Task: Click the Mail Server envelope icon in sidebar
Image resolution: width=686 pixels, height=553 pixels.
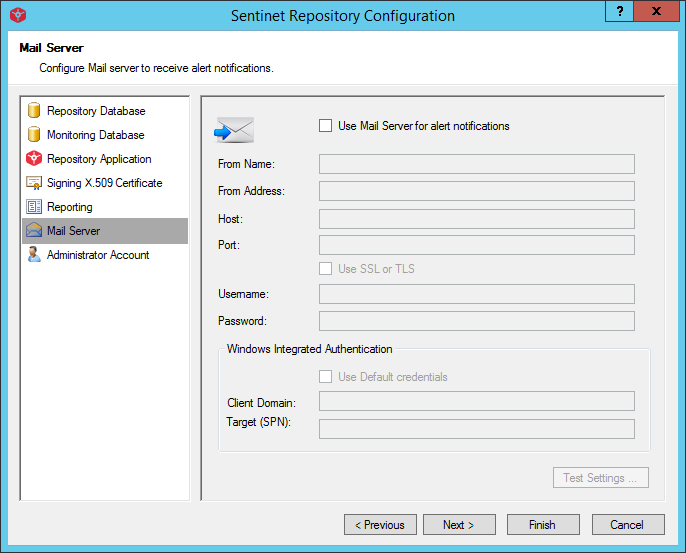Action: click(34, 230)
